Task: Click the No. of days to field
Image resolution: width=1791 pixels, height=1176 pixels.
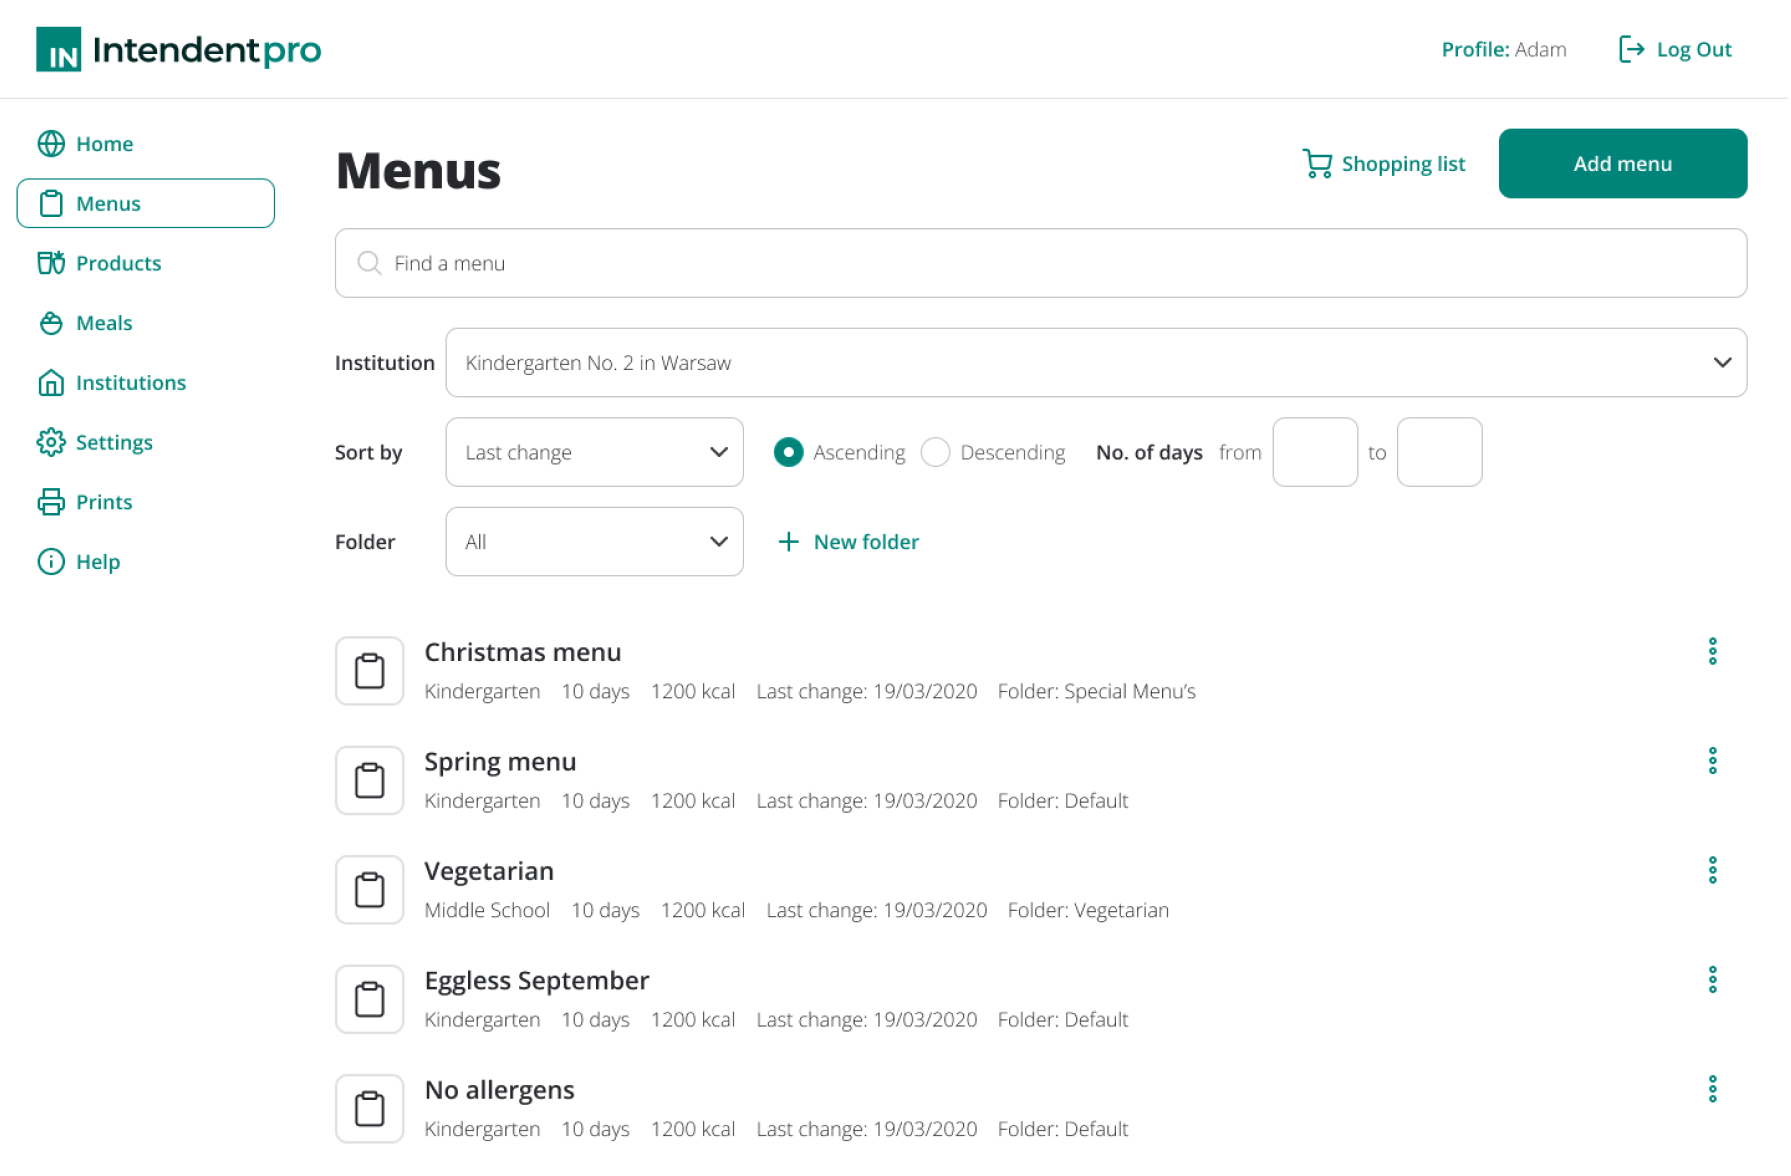Action: [1439, 452]
